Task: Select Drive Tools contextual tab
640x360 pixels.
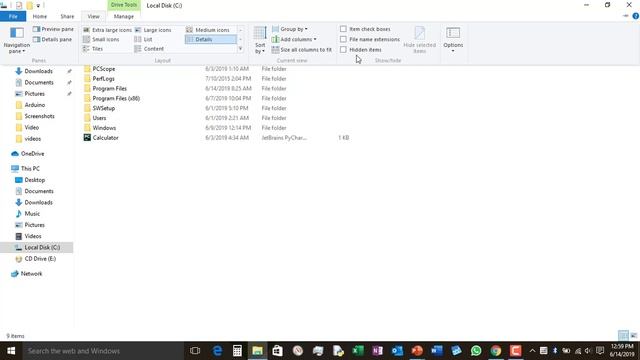Action: coord(124,5)
